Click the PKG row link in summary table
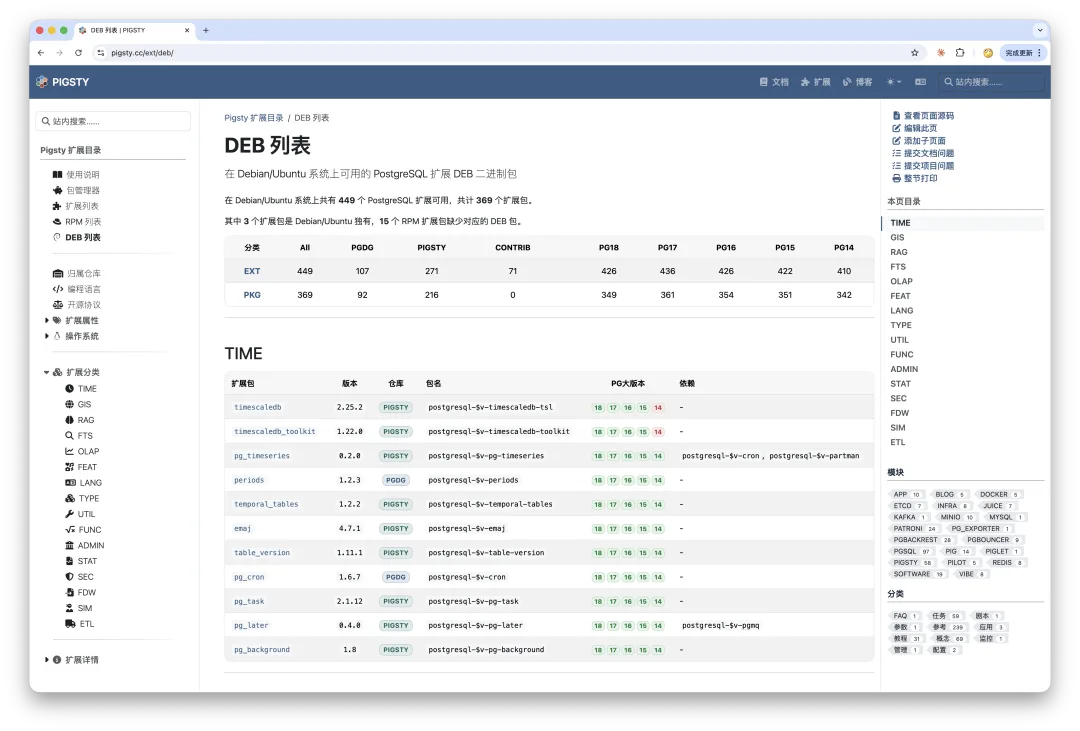 pos(251,295)
